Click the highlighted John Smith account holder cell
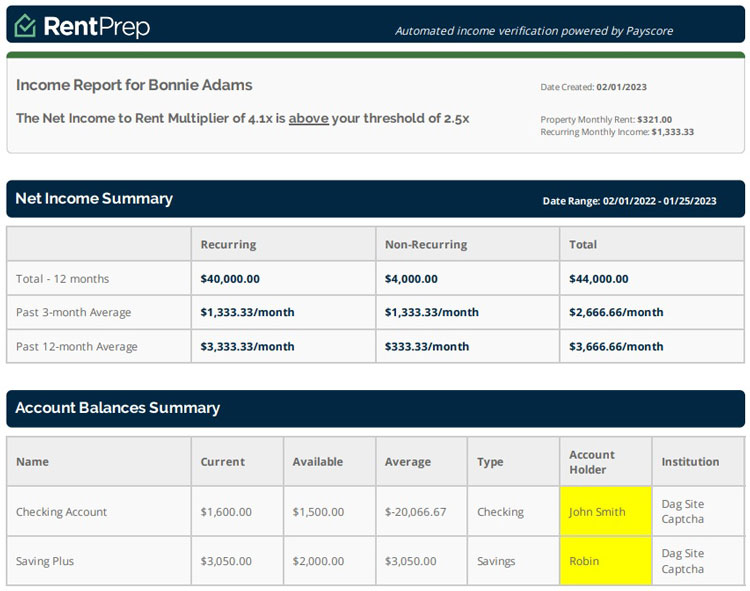Viewport: 750px width, 591px height. (597, 511)
